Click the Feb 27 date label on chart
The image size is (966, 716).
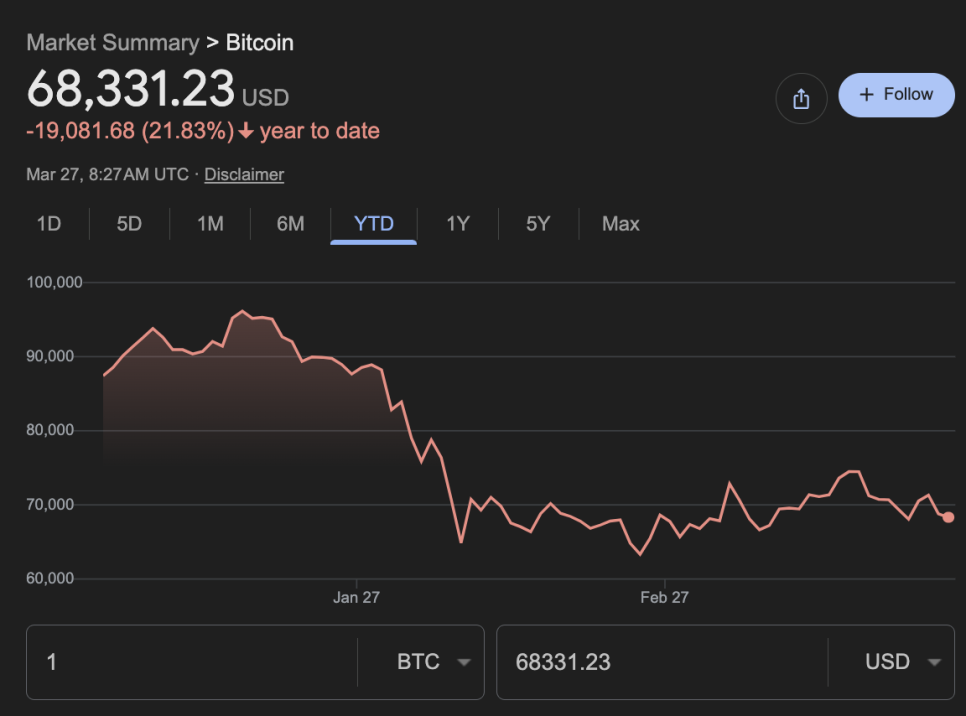point(664,598)
